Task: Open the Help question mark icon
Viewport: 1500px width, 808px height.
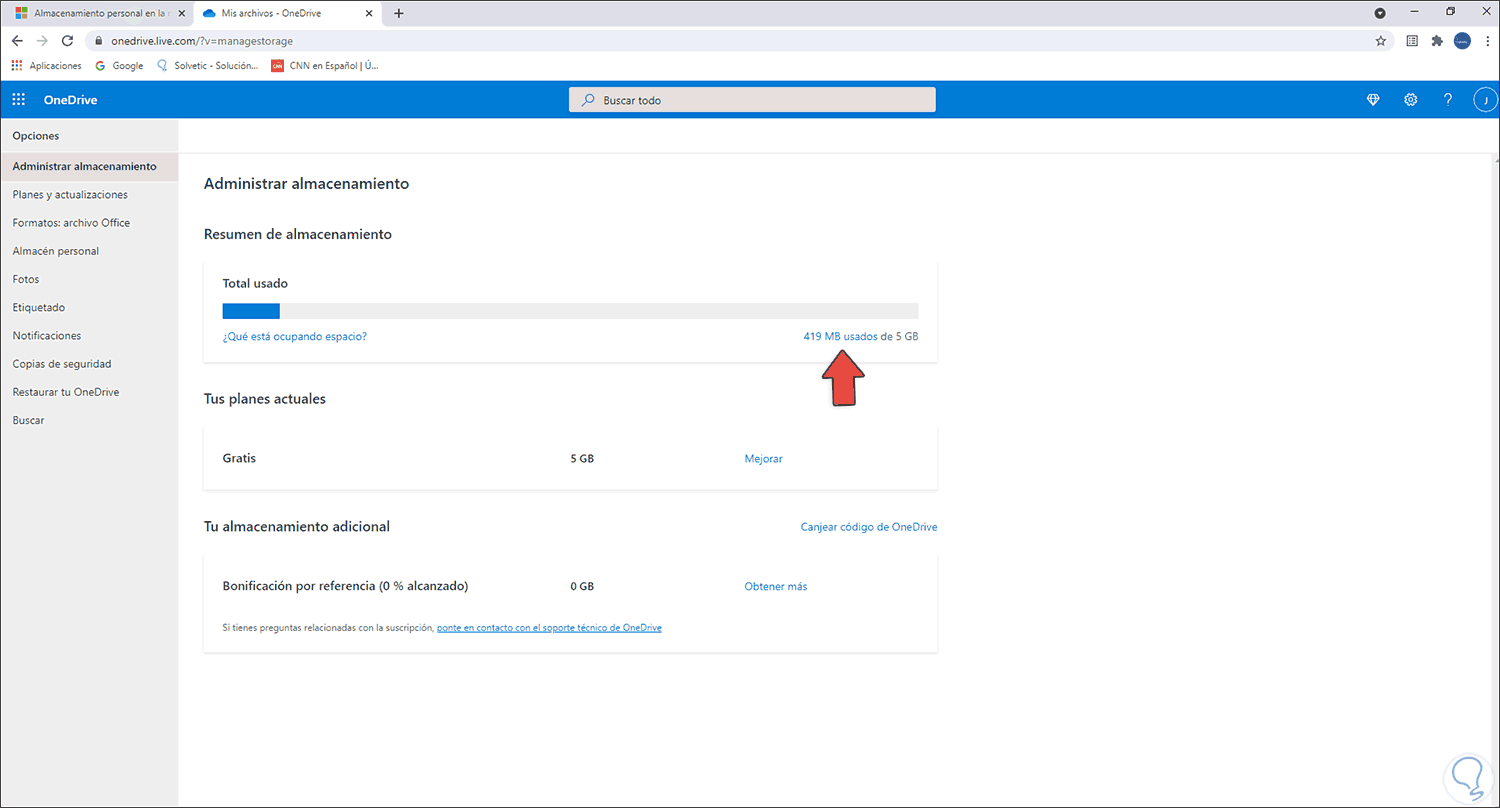Action: point(1447,100)
